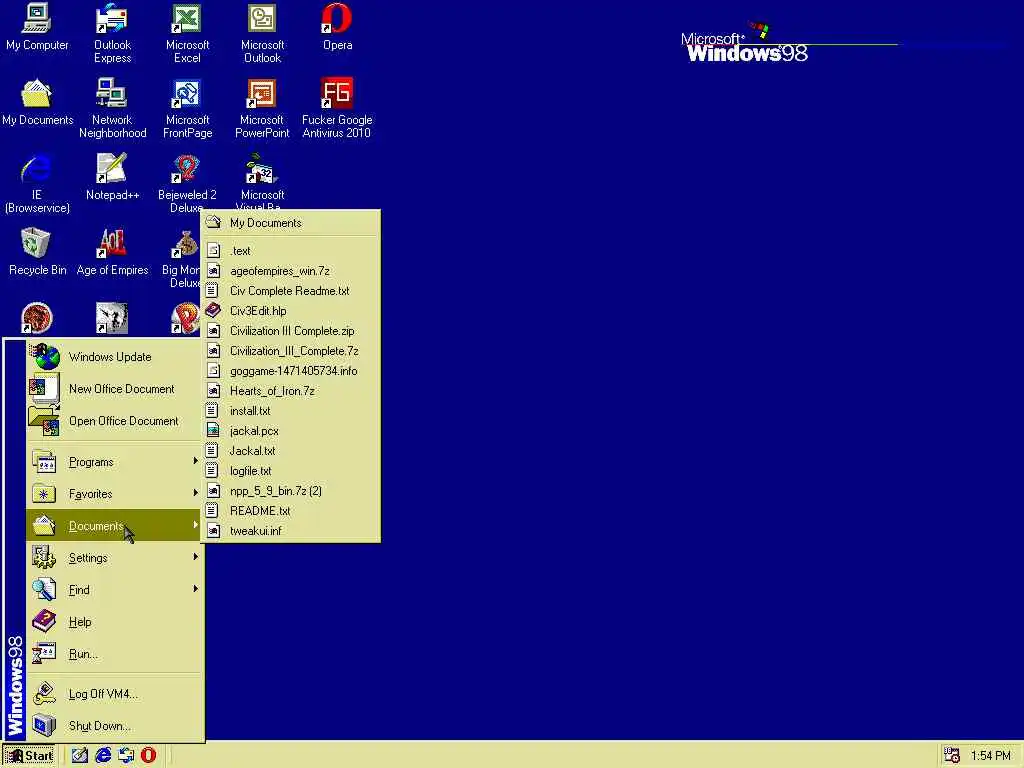The height and width of the screenshot is (768, 1024).
Task: Choose Run... from Start menu
Action: pos(114,654)
